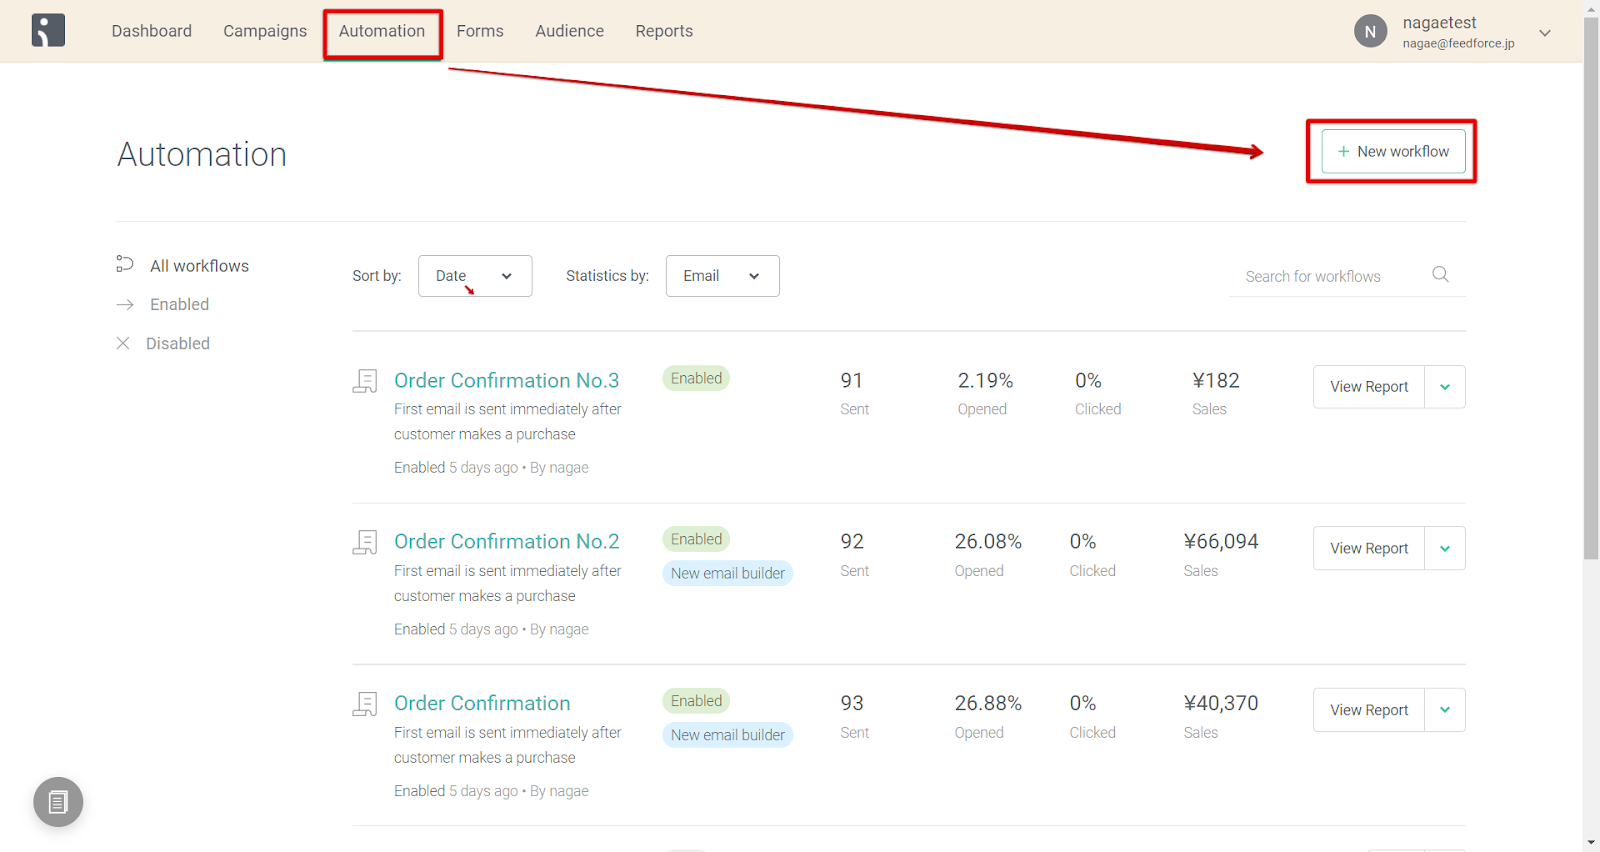Click workflow icon beside Order Confirmation No.3
1600x852 pixels.
[x=365, y=381]
